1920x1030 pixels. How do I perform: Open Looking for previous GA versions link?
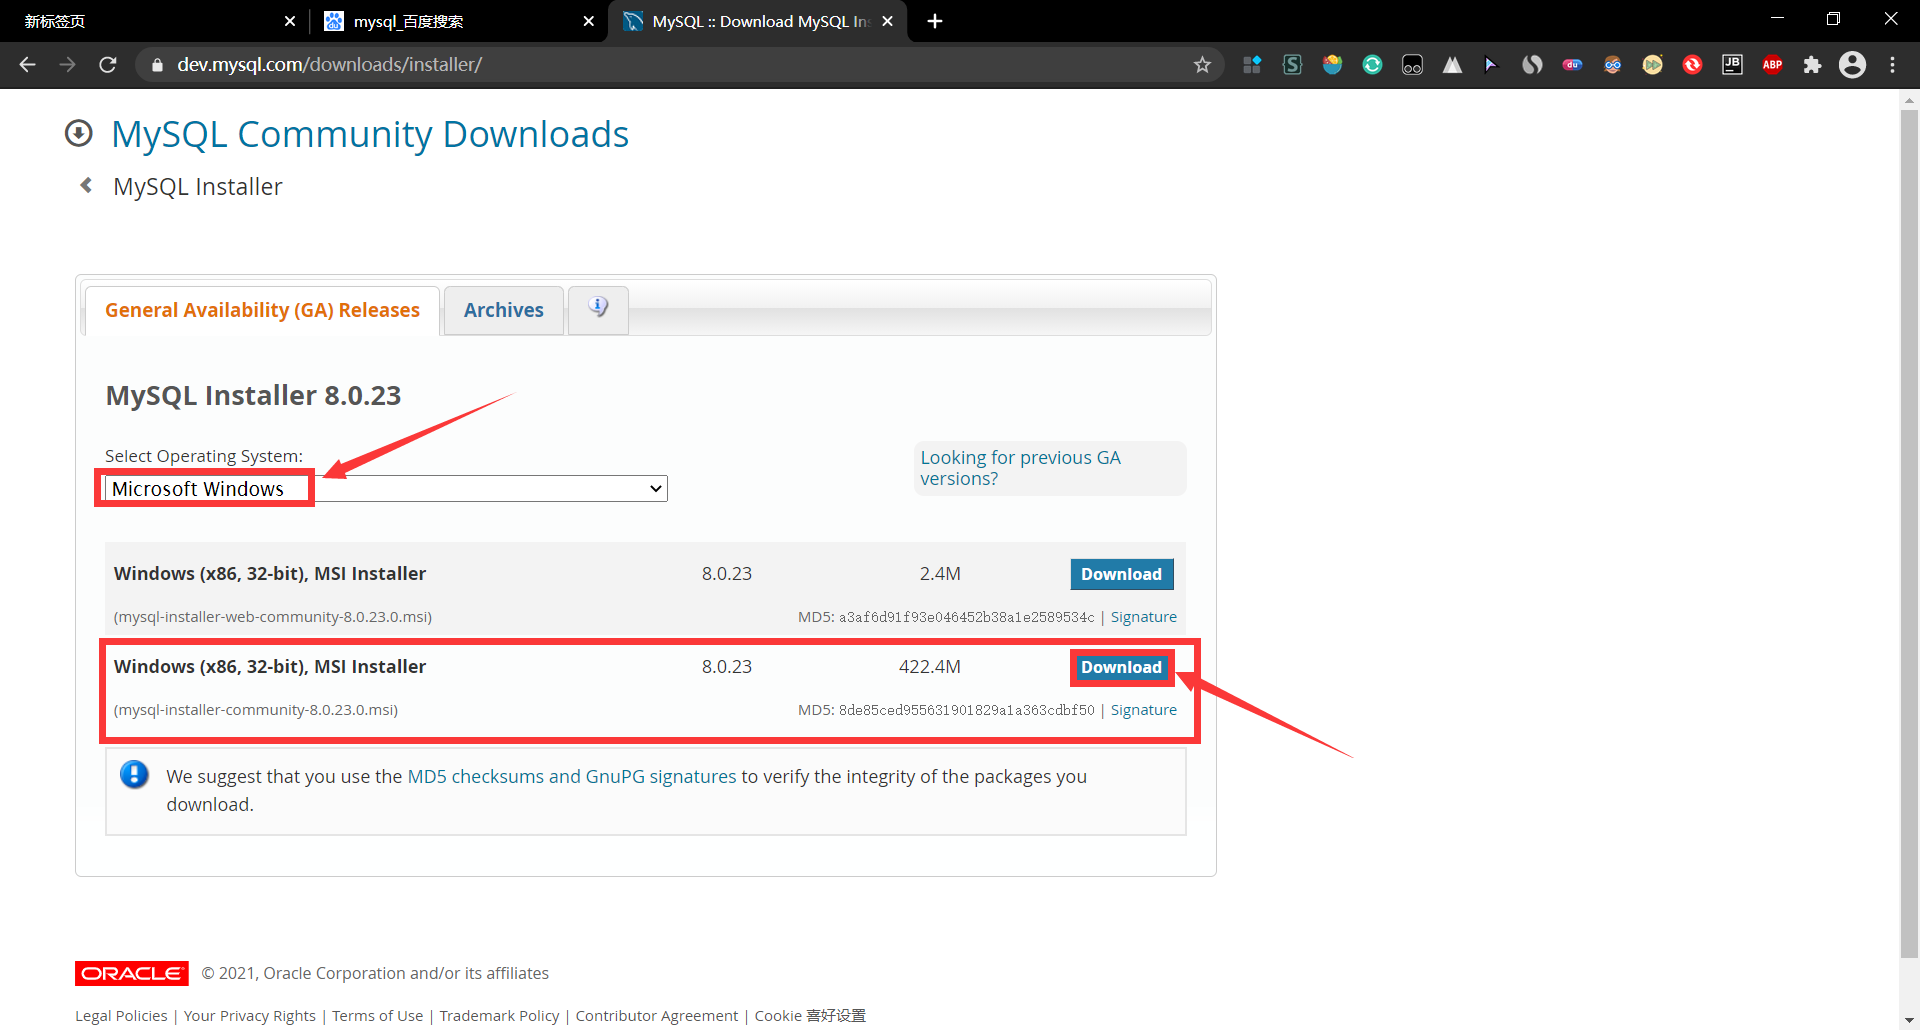[x=1020, y=468]
